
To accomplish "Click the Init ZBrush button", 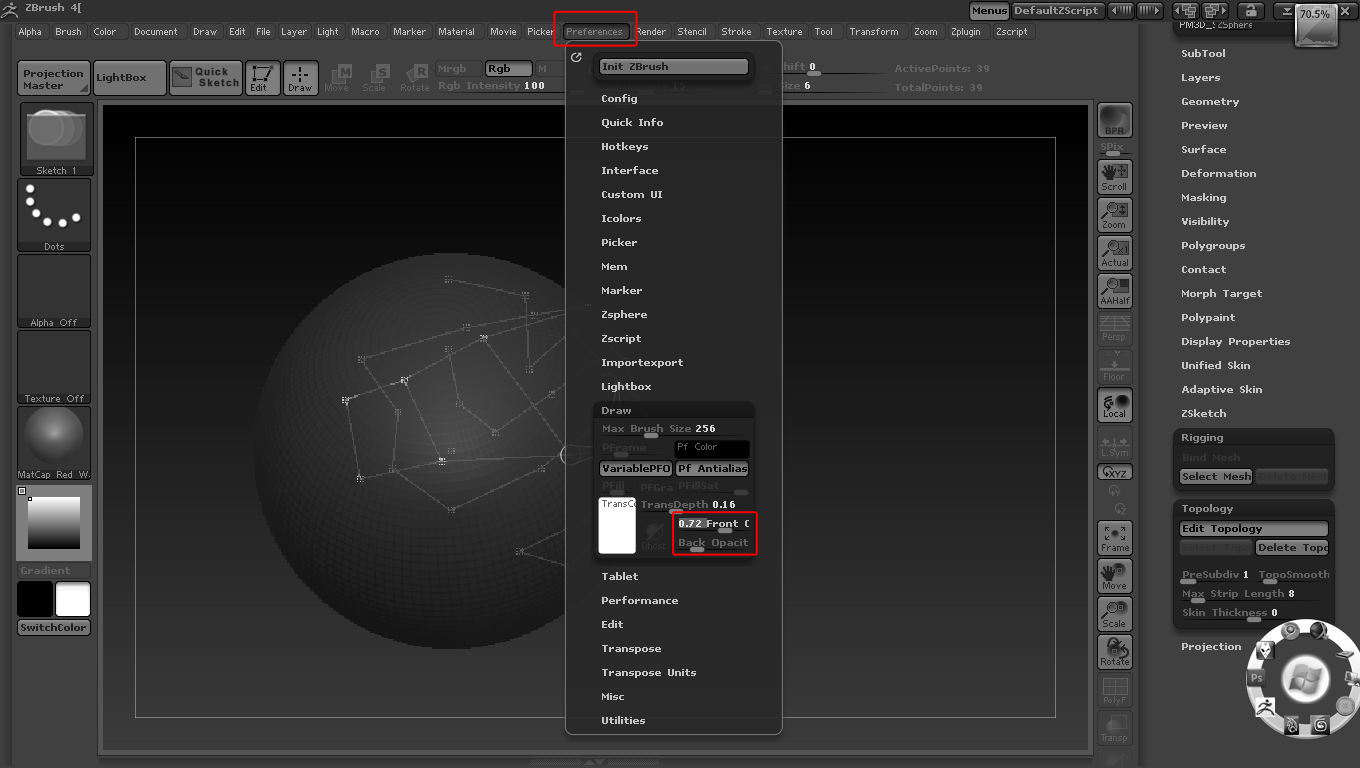I will coord(673,67).
